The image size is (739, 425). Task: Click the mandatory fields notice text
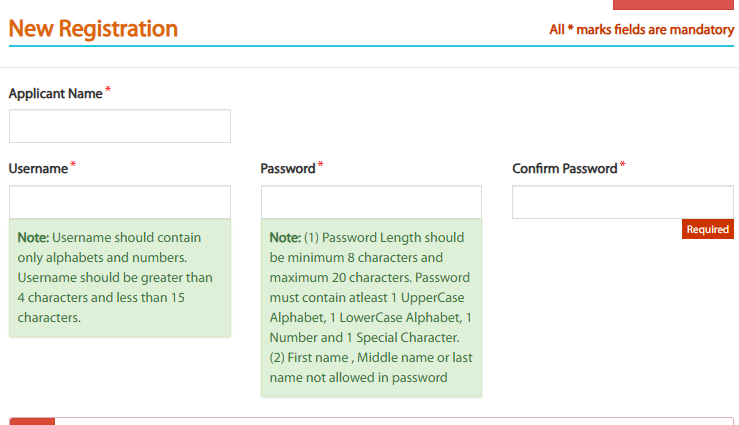tap(641, 30)
